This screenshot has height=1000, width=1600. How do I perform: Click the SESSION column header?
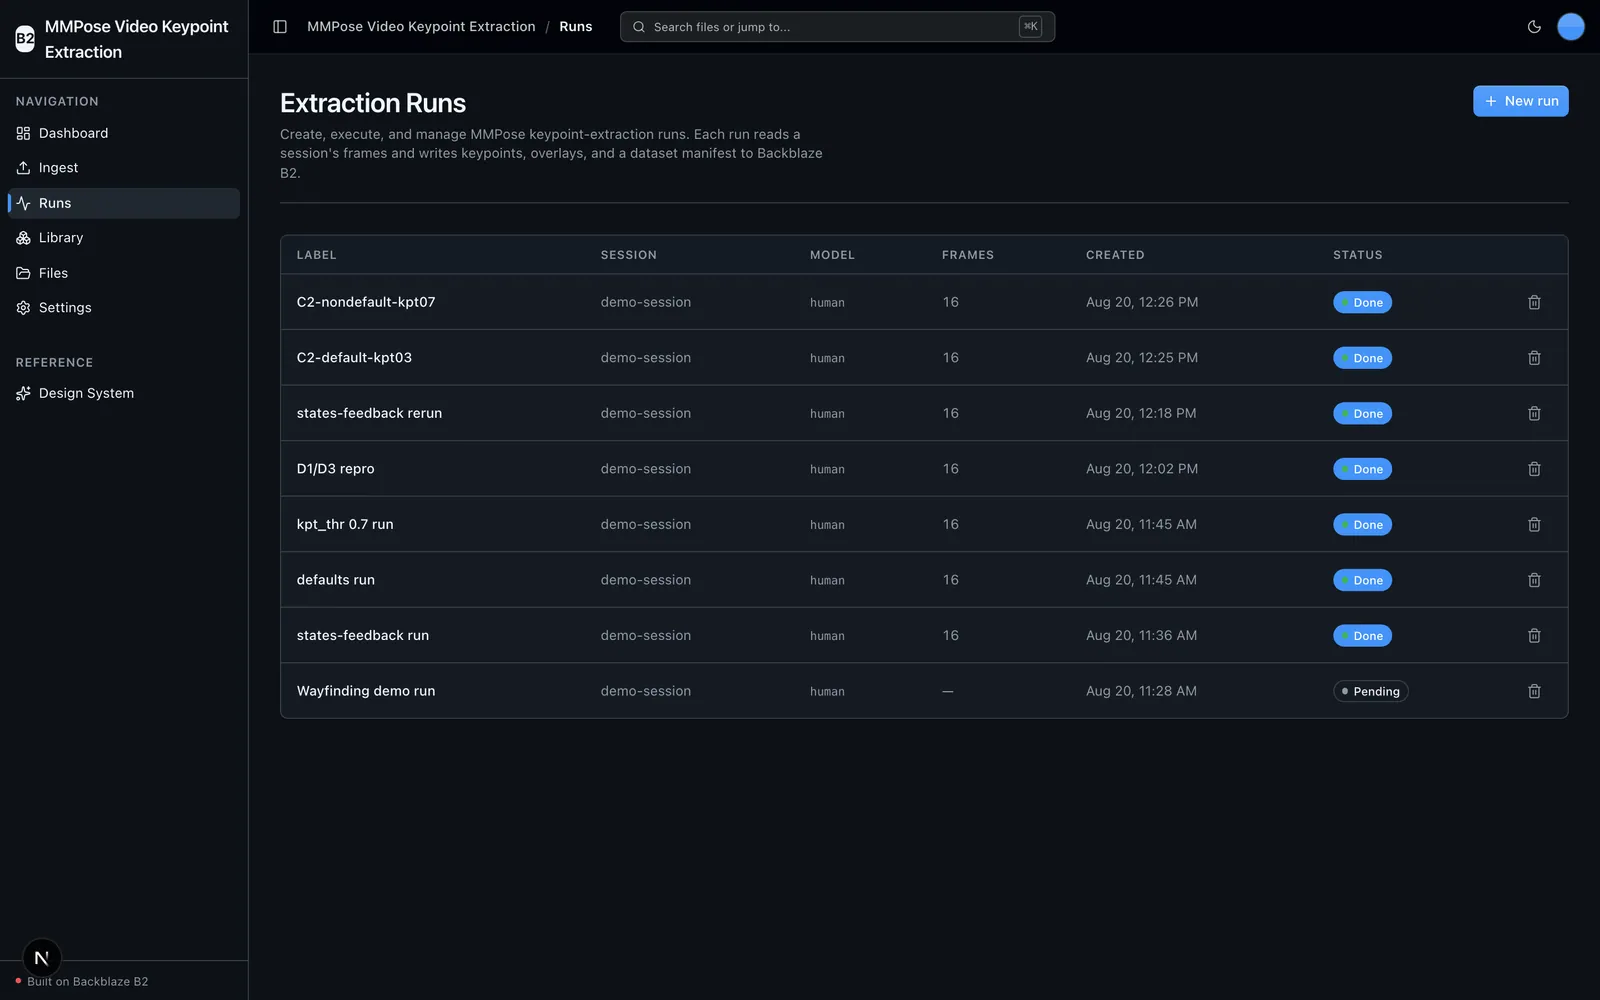point(629,255)
